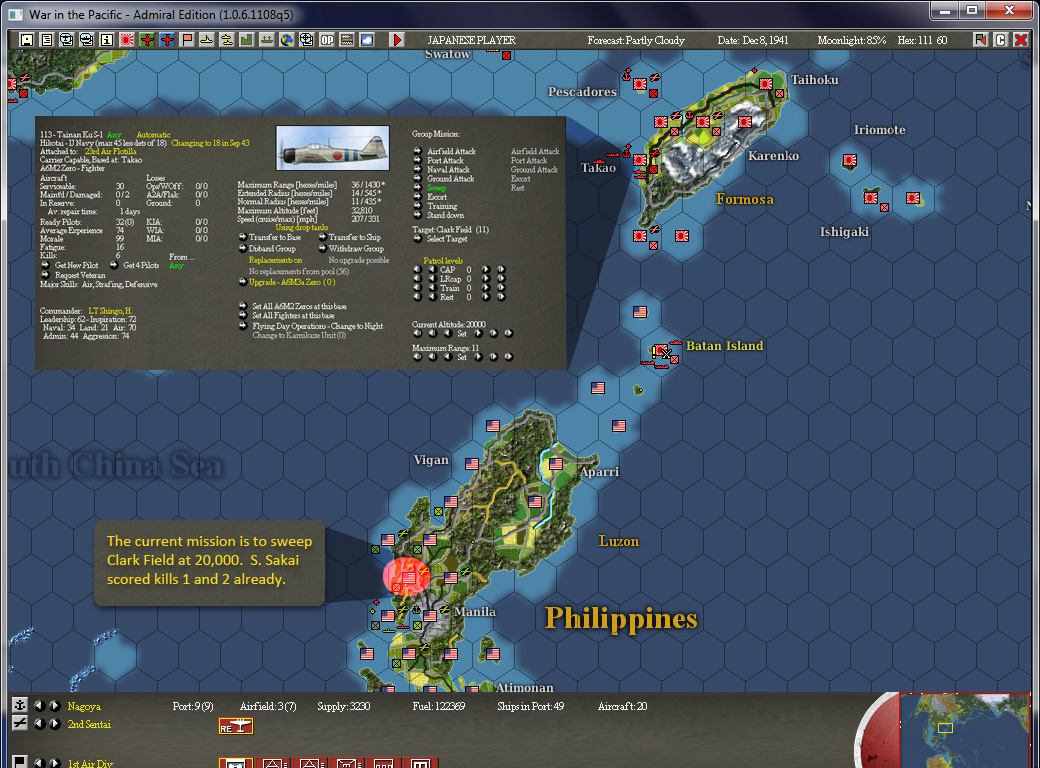1040x768 pixels.
Task: Go to next base arrow beside Nagoya
Action: coord(55,706)
